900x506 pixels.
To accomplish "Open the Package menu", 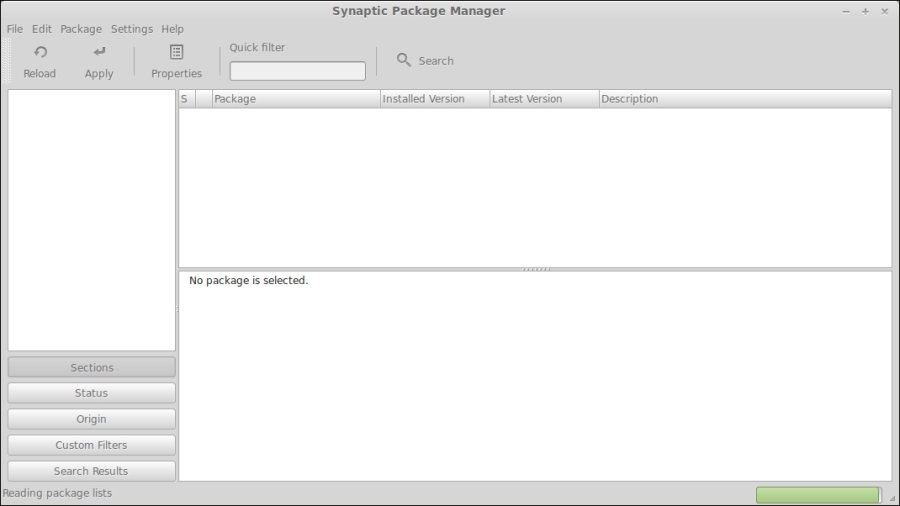I will (81, 29).
